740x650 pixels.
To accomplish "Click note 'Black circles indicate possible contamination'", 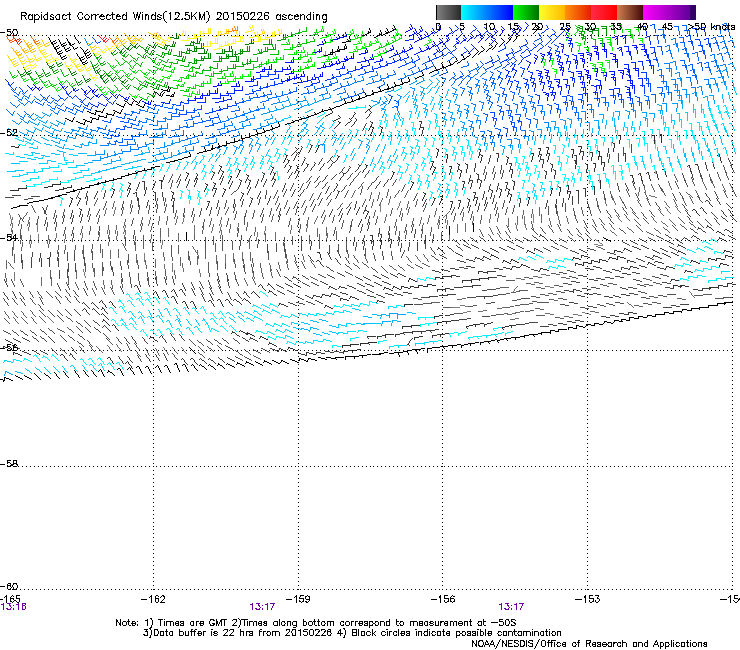I will (456, 633).
